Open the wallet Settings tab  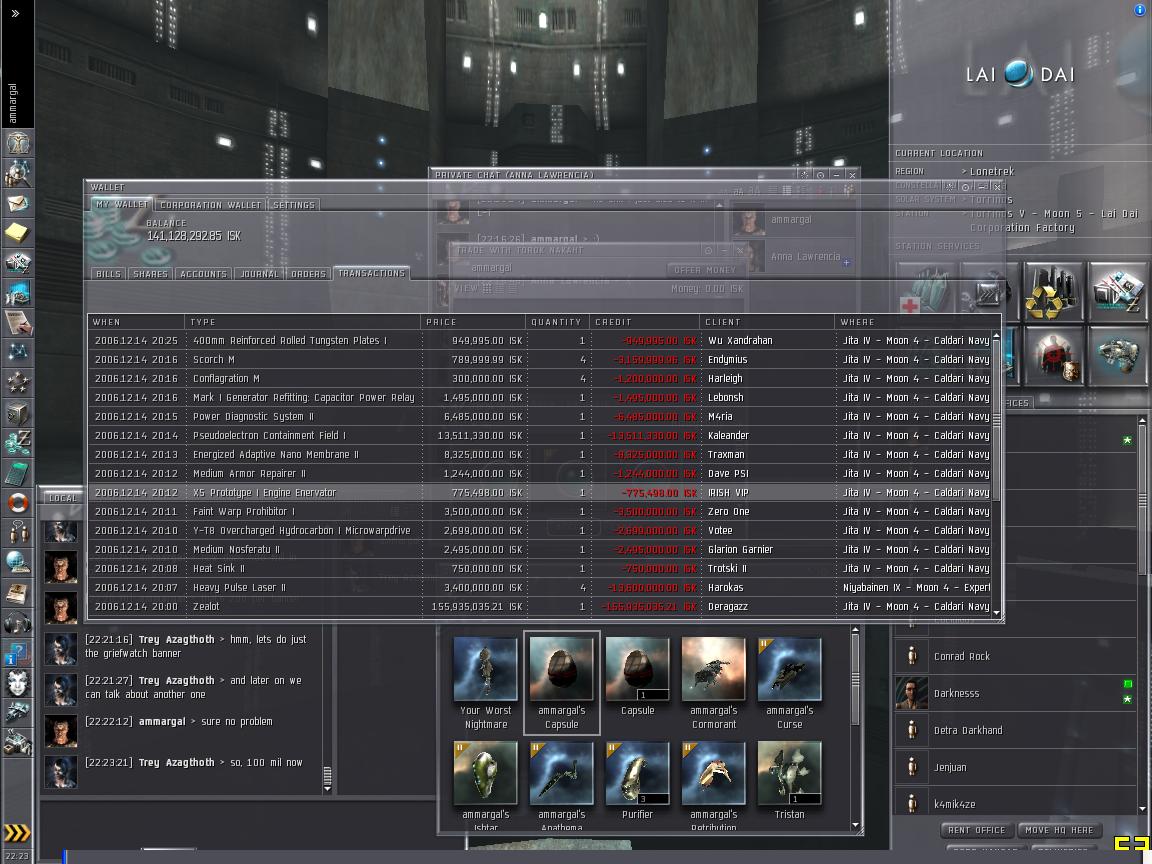click(294, 205)
